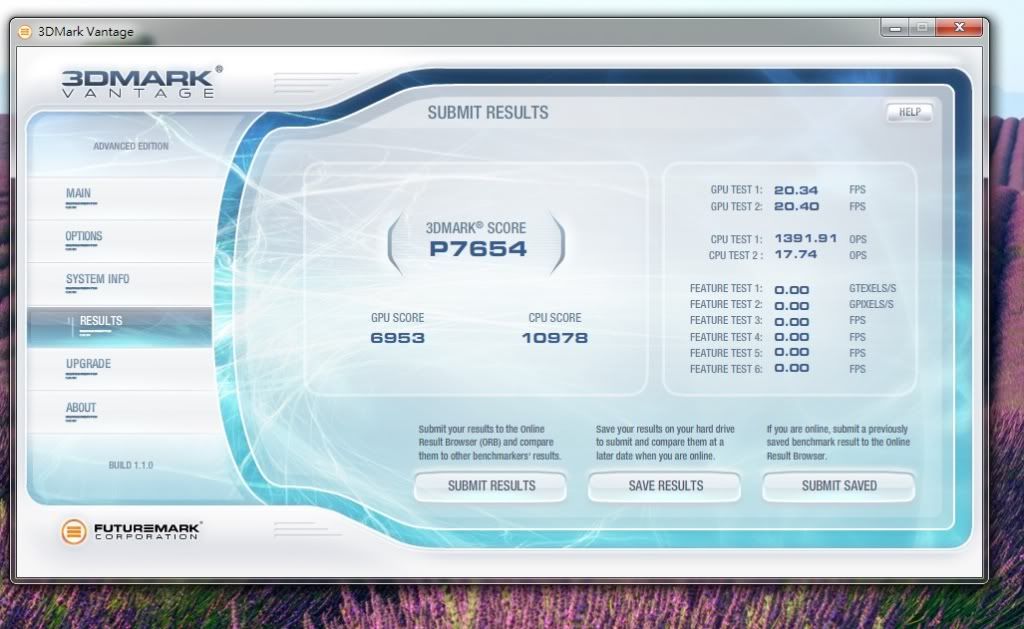Image resolution: width=1024 pixels, height=629 pixels.
Task: Click the Futuremark Corporation logo
Action: tap(132, 531)
